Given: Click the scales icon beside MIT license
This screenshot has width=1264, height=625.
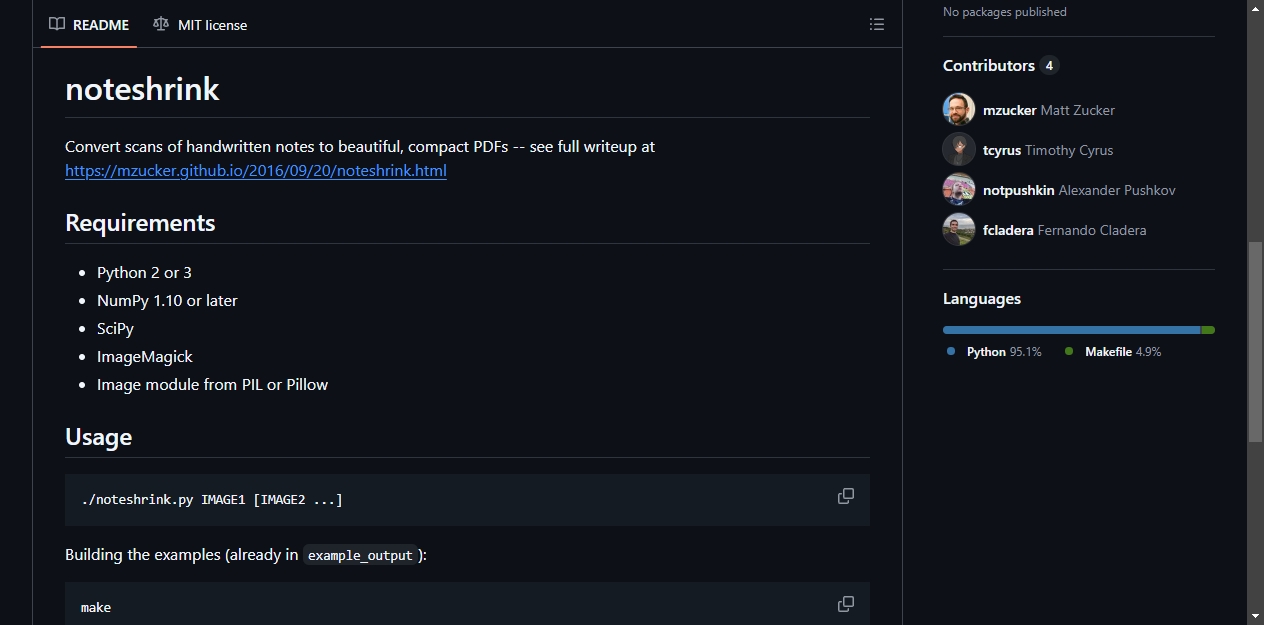Looking at the screenshot, I should (161, 24).
